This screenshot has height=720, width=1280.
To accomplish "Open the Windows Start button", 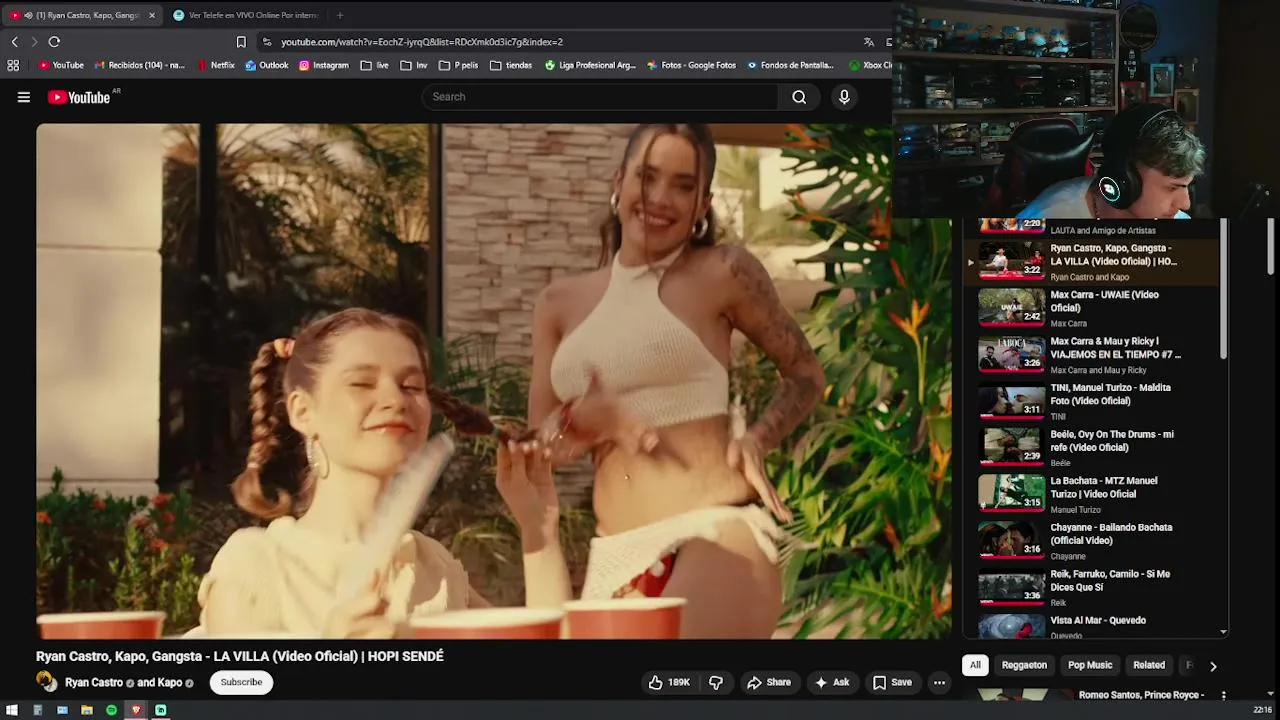I will click(x=12, y=710).
